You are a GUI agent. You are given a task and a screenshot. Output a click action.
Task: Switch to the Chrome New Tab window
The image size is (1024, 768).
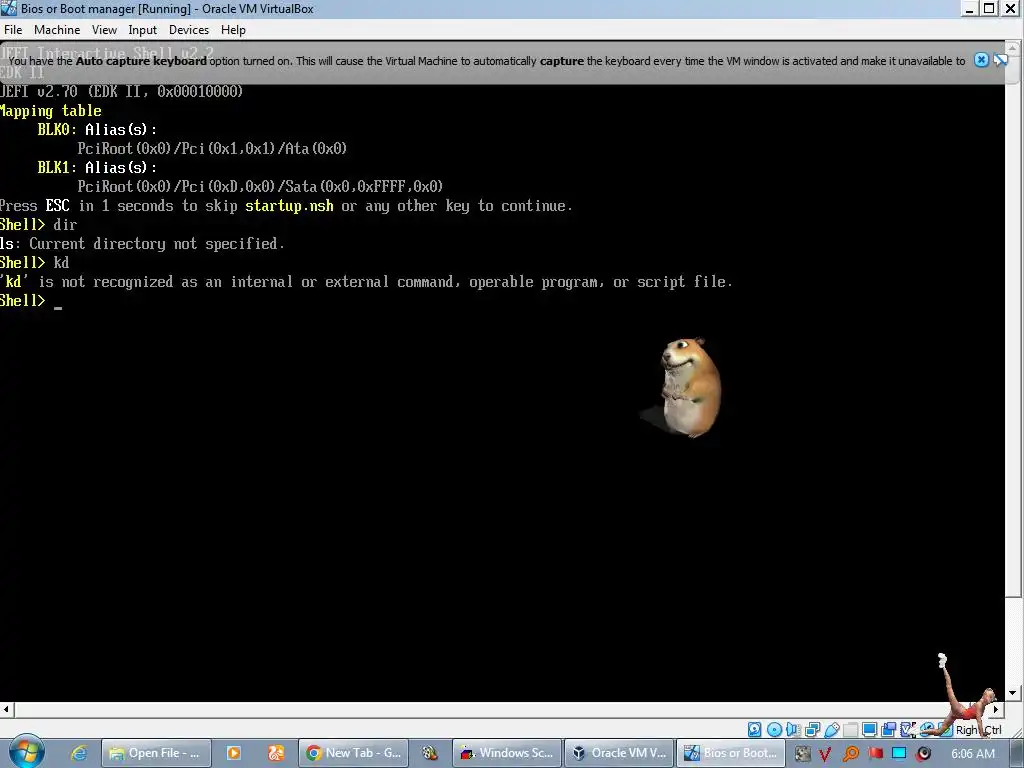354,753
